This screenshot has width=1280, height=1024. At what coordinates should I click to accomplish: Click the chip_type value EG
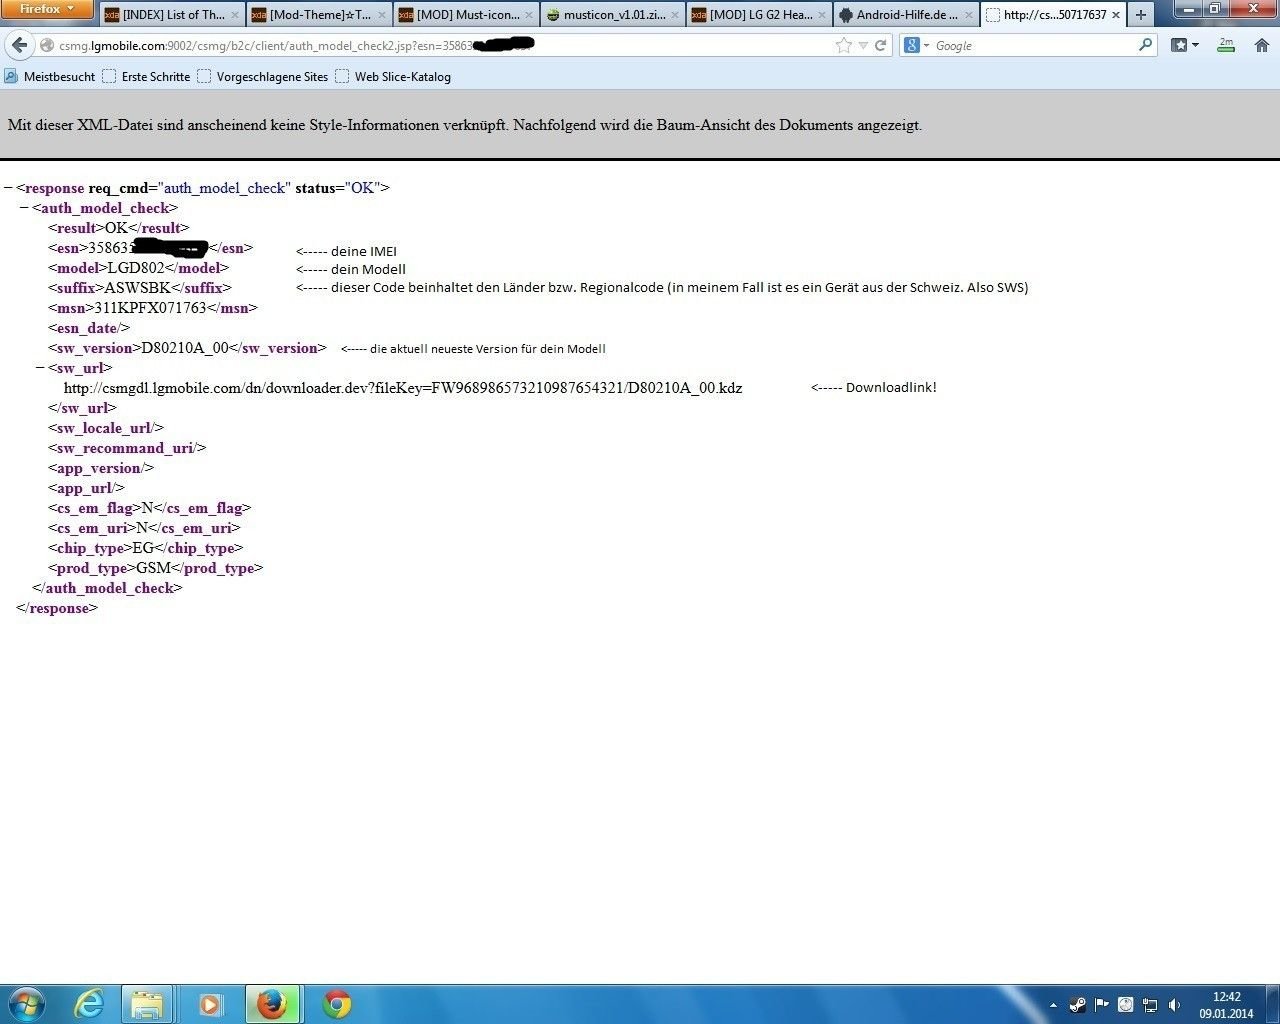(x=143, y=548)
